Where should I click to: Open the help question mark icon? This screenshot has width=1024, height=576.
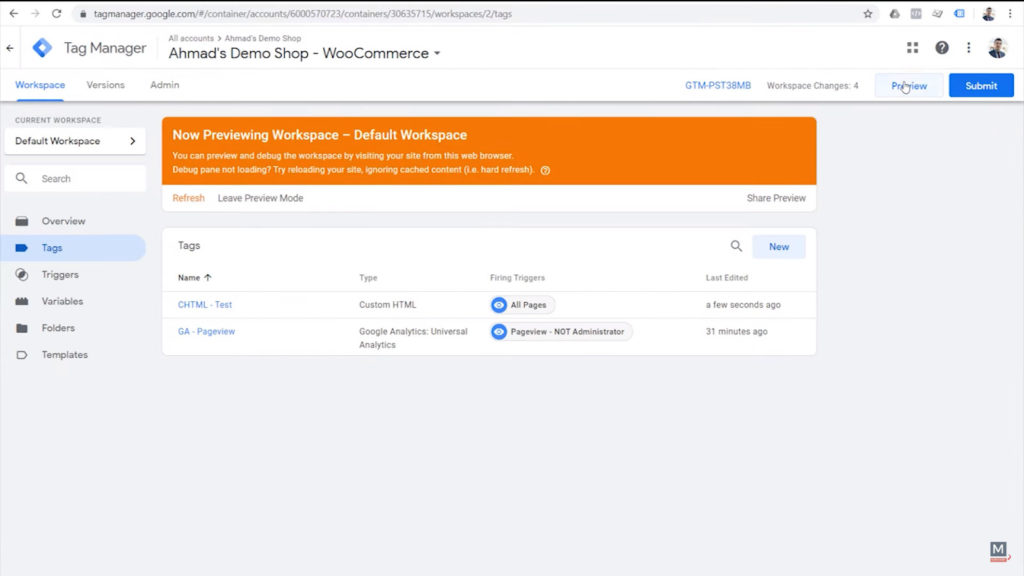(941, 48)
